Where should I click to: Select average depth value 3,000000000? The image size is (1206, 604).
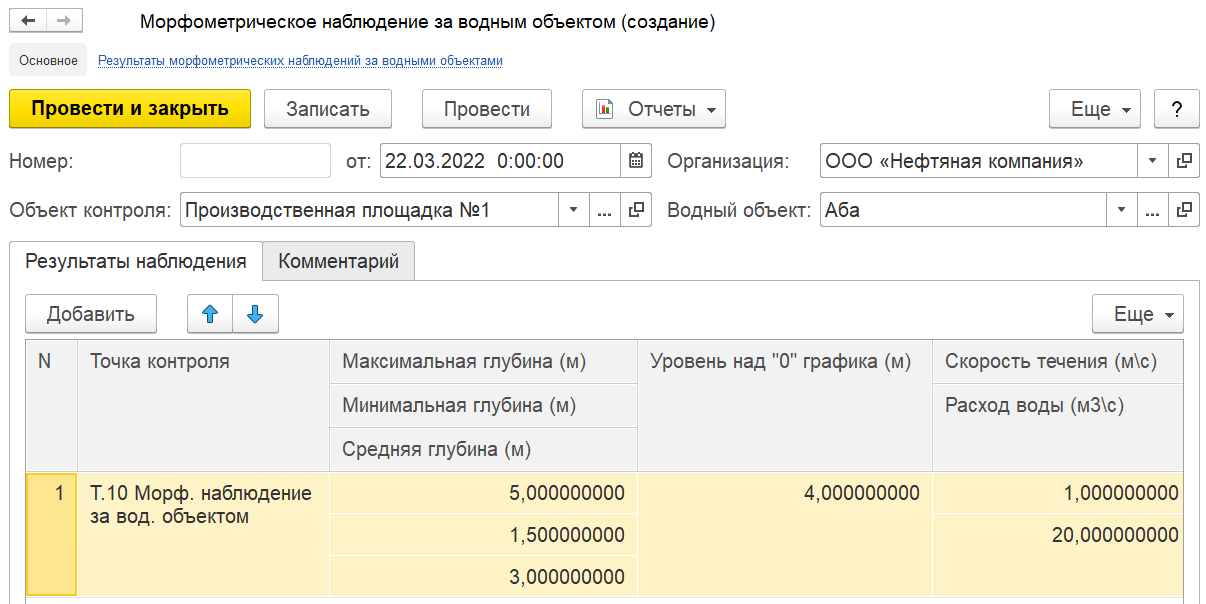point(483,577)
